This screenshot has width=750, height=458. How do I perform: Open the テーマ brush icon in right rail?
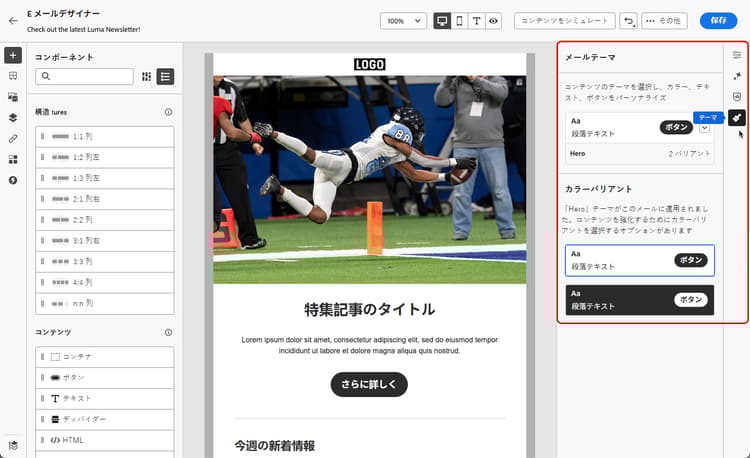[737, 118]
